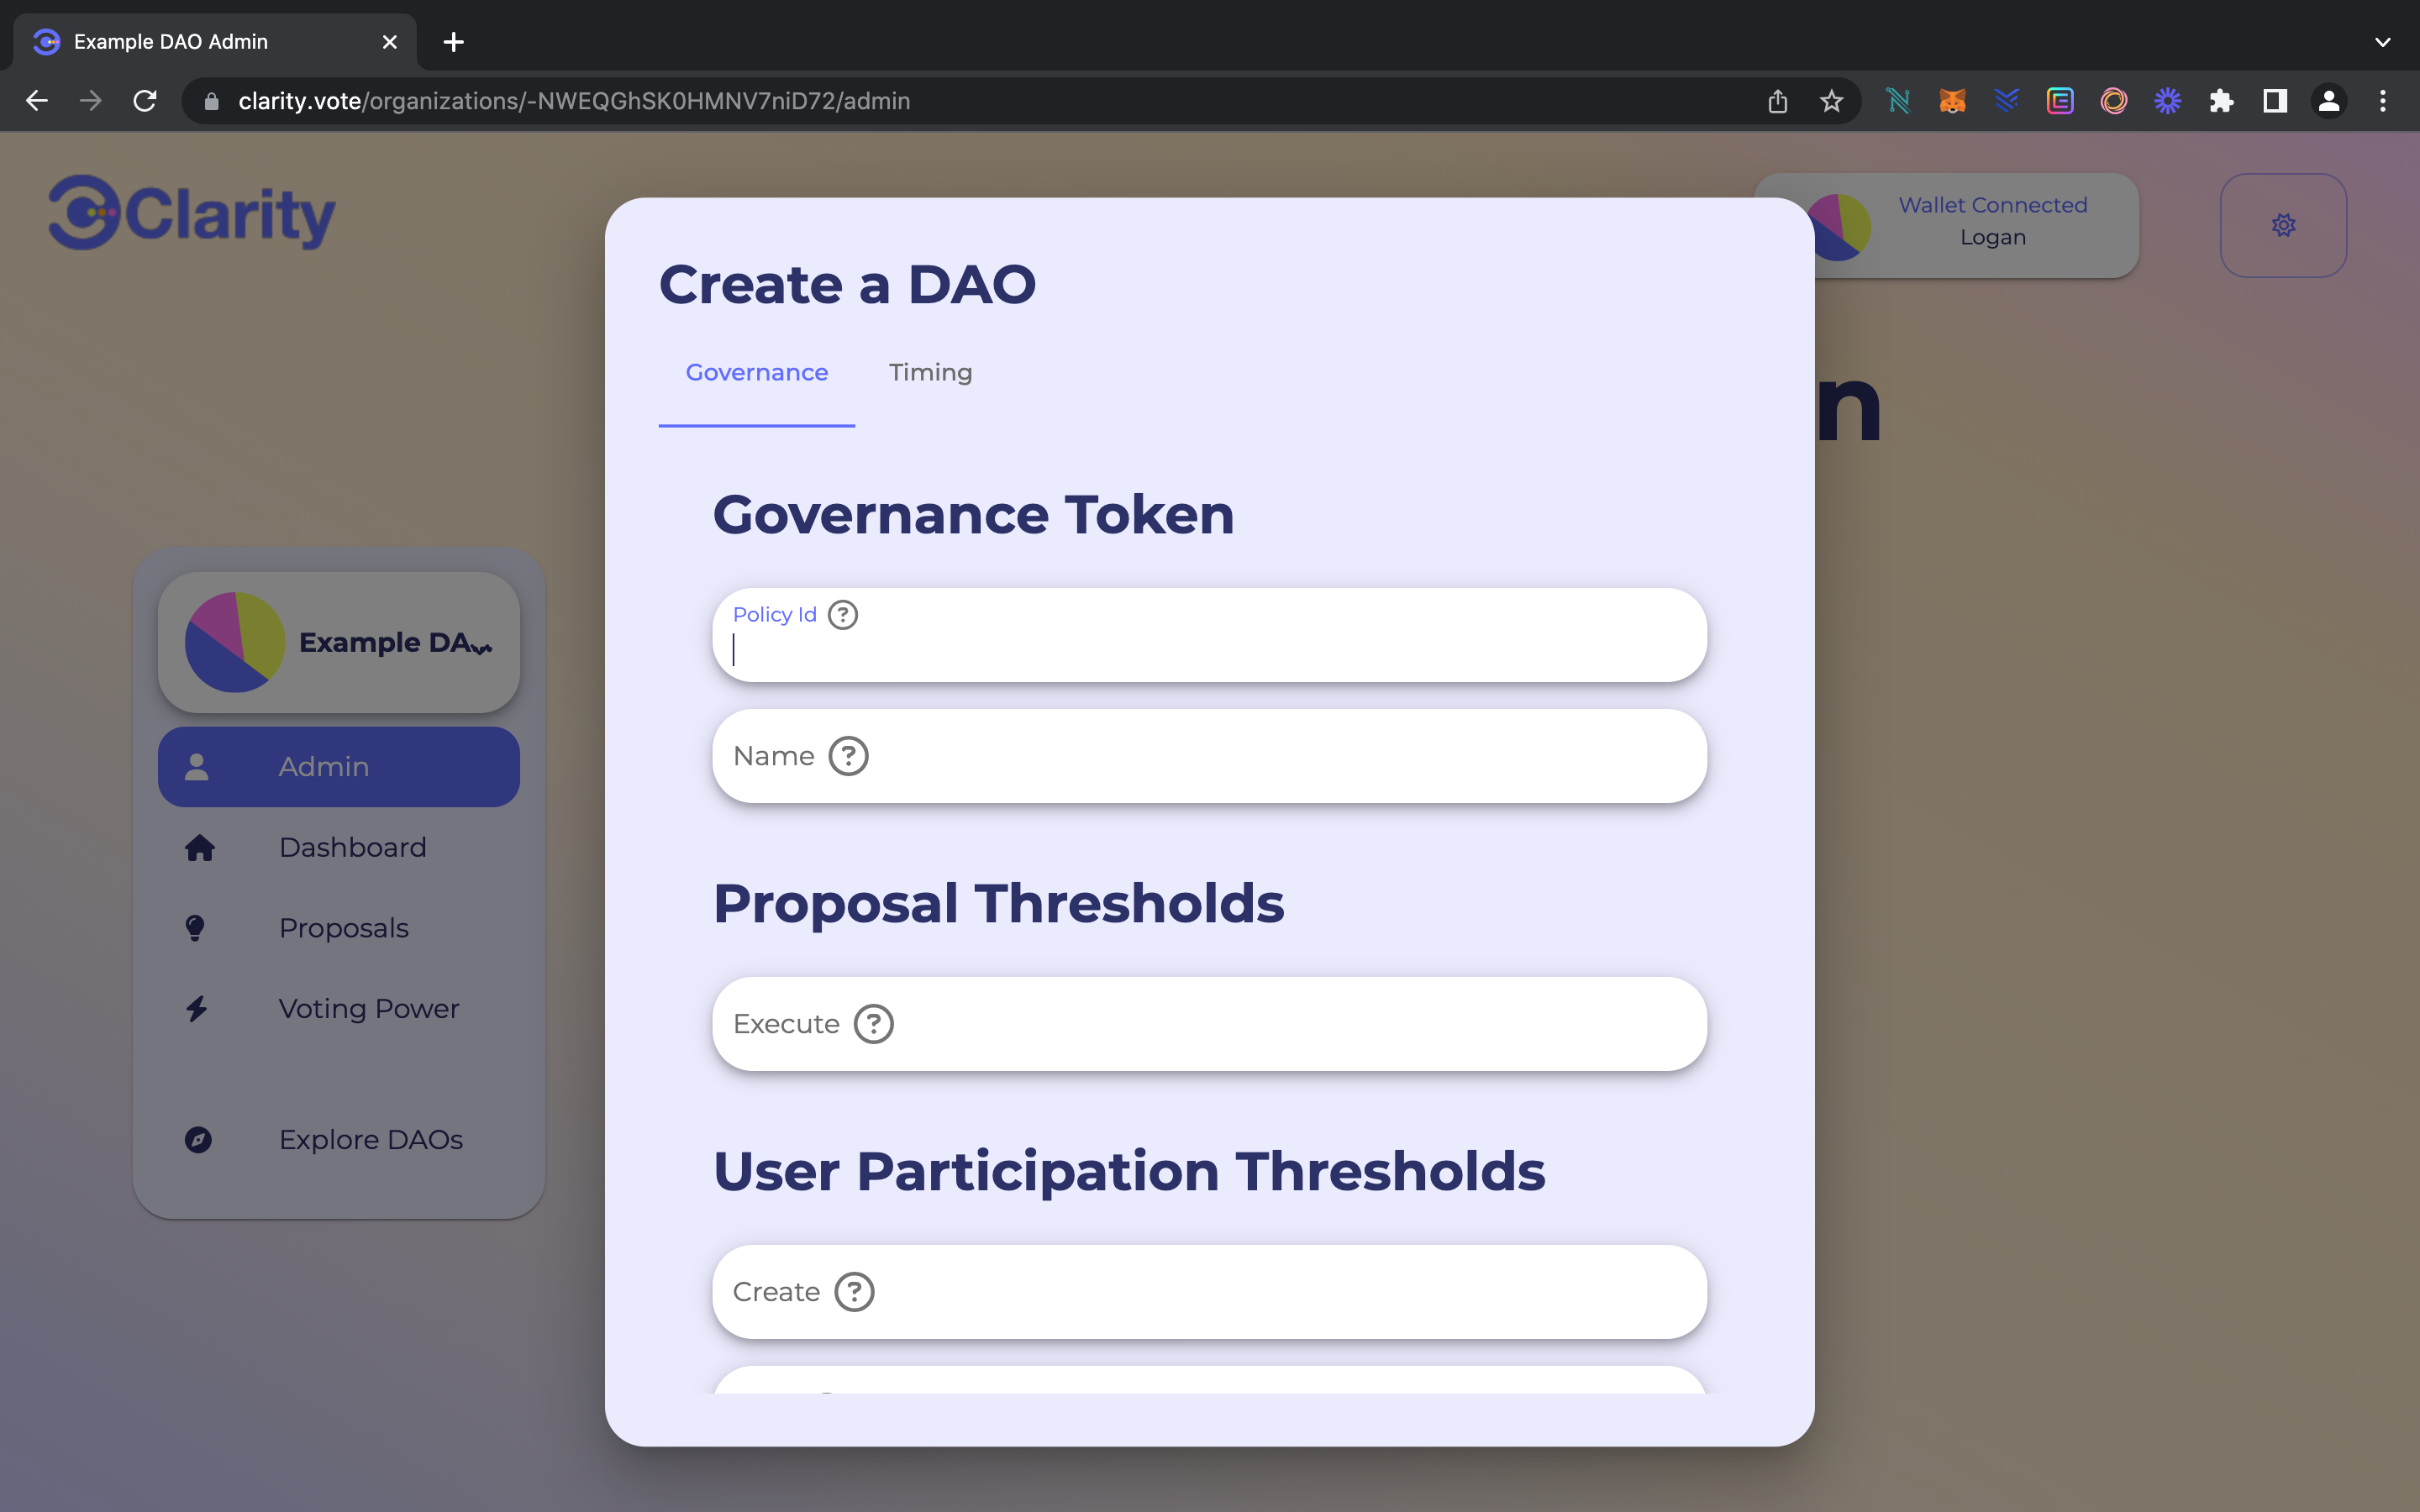This screenshot has width=2420, height=1512.
Task: Open the MetaMask fox extension
Action: pyautogui.click(x=1952, y=101)
